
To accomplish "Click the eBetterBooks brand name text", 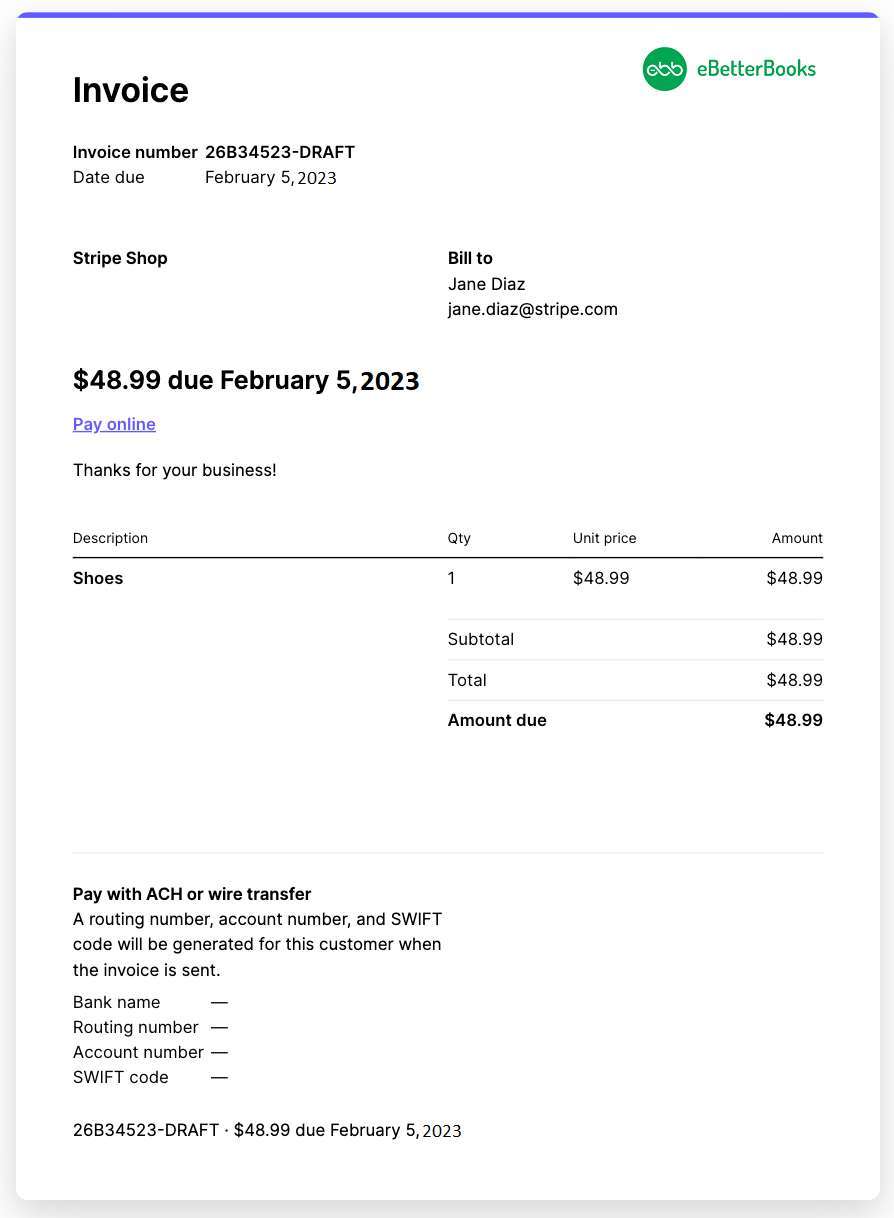I will click(756, 69).
